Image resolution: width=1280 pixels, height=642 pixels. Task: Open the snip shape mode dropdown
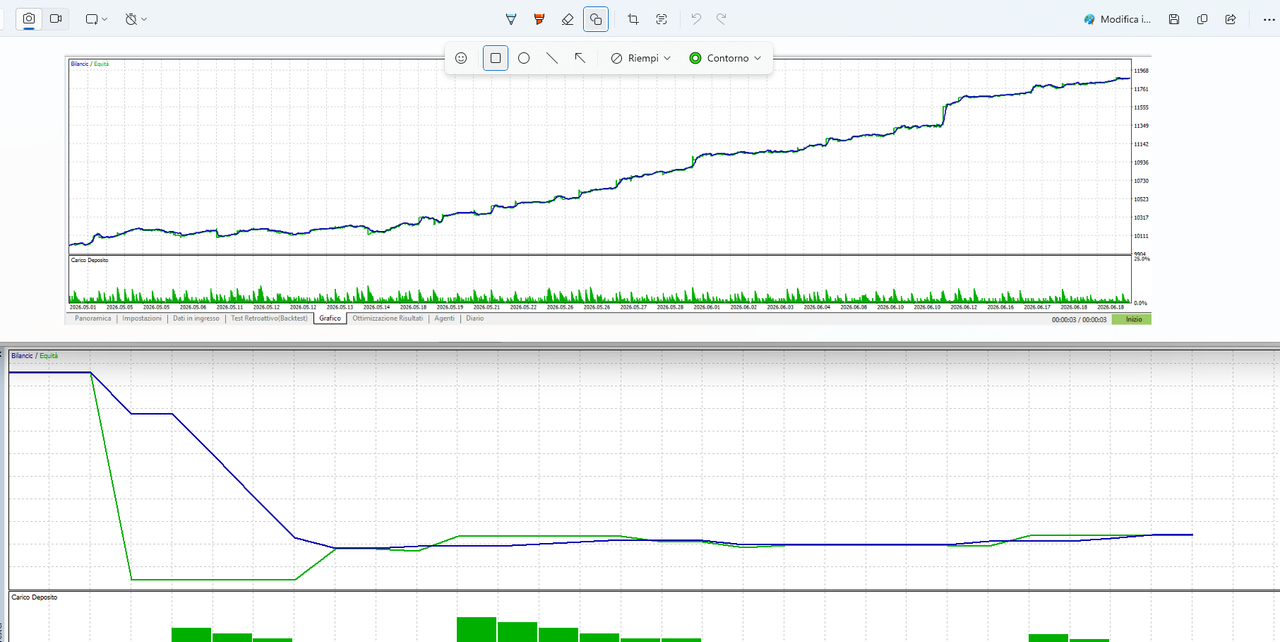[x=96, y=19]
